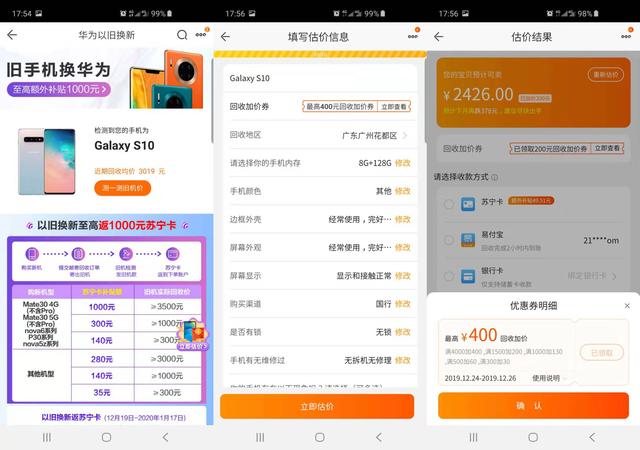Open the Galaxy S10 phone image
640x450 pixels.
pyautogui.click(x=47, y=161)
